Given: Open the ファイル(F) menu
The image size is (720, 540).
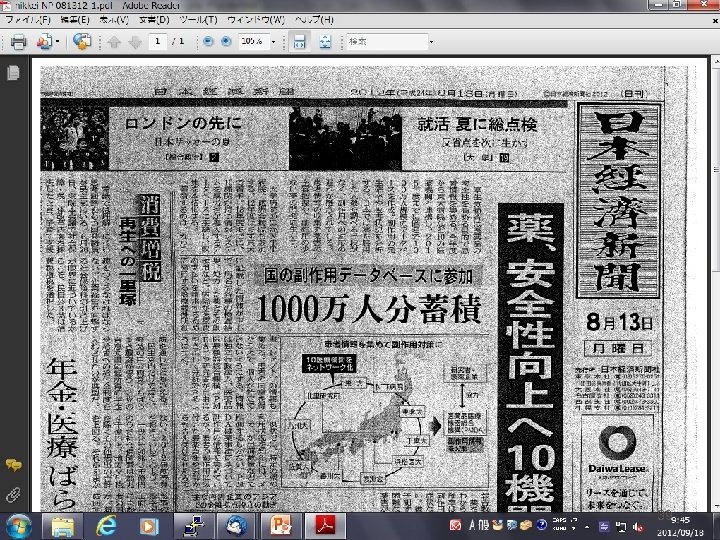Looking at the screenshot, I should (x=28, y=20).
